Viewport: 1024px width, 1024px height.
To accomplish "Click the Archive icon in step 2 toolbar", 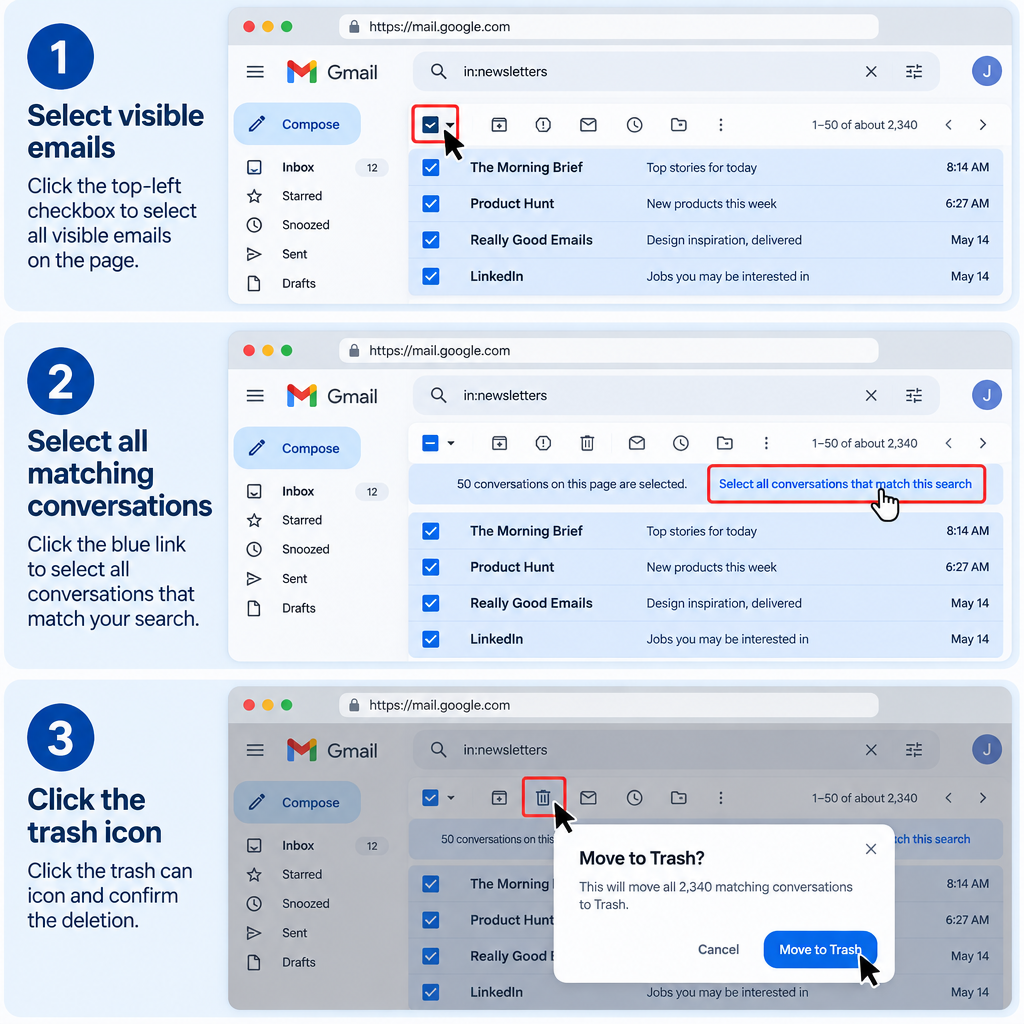I will [499, 443].
